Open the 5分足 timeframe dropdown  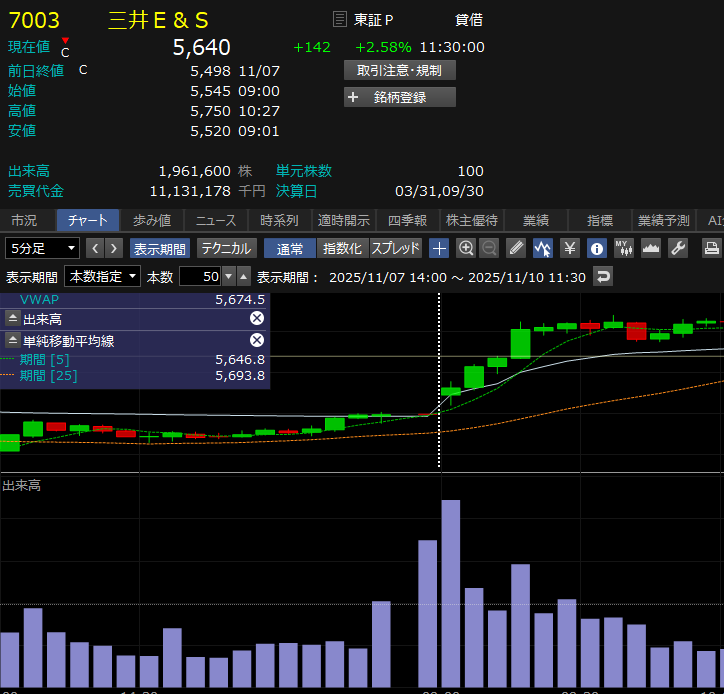43,248
